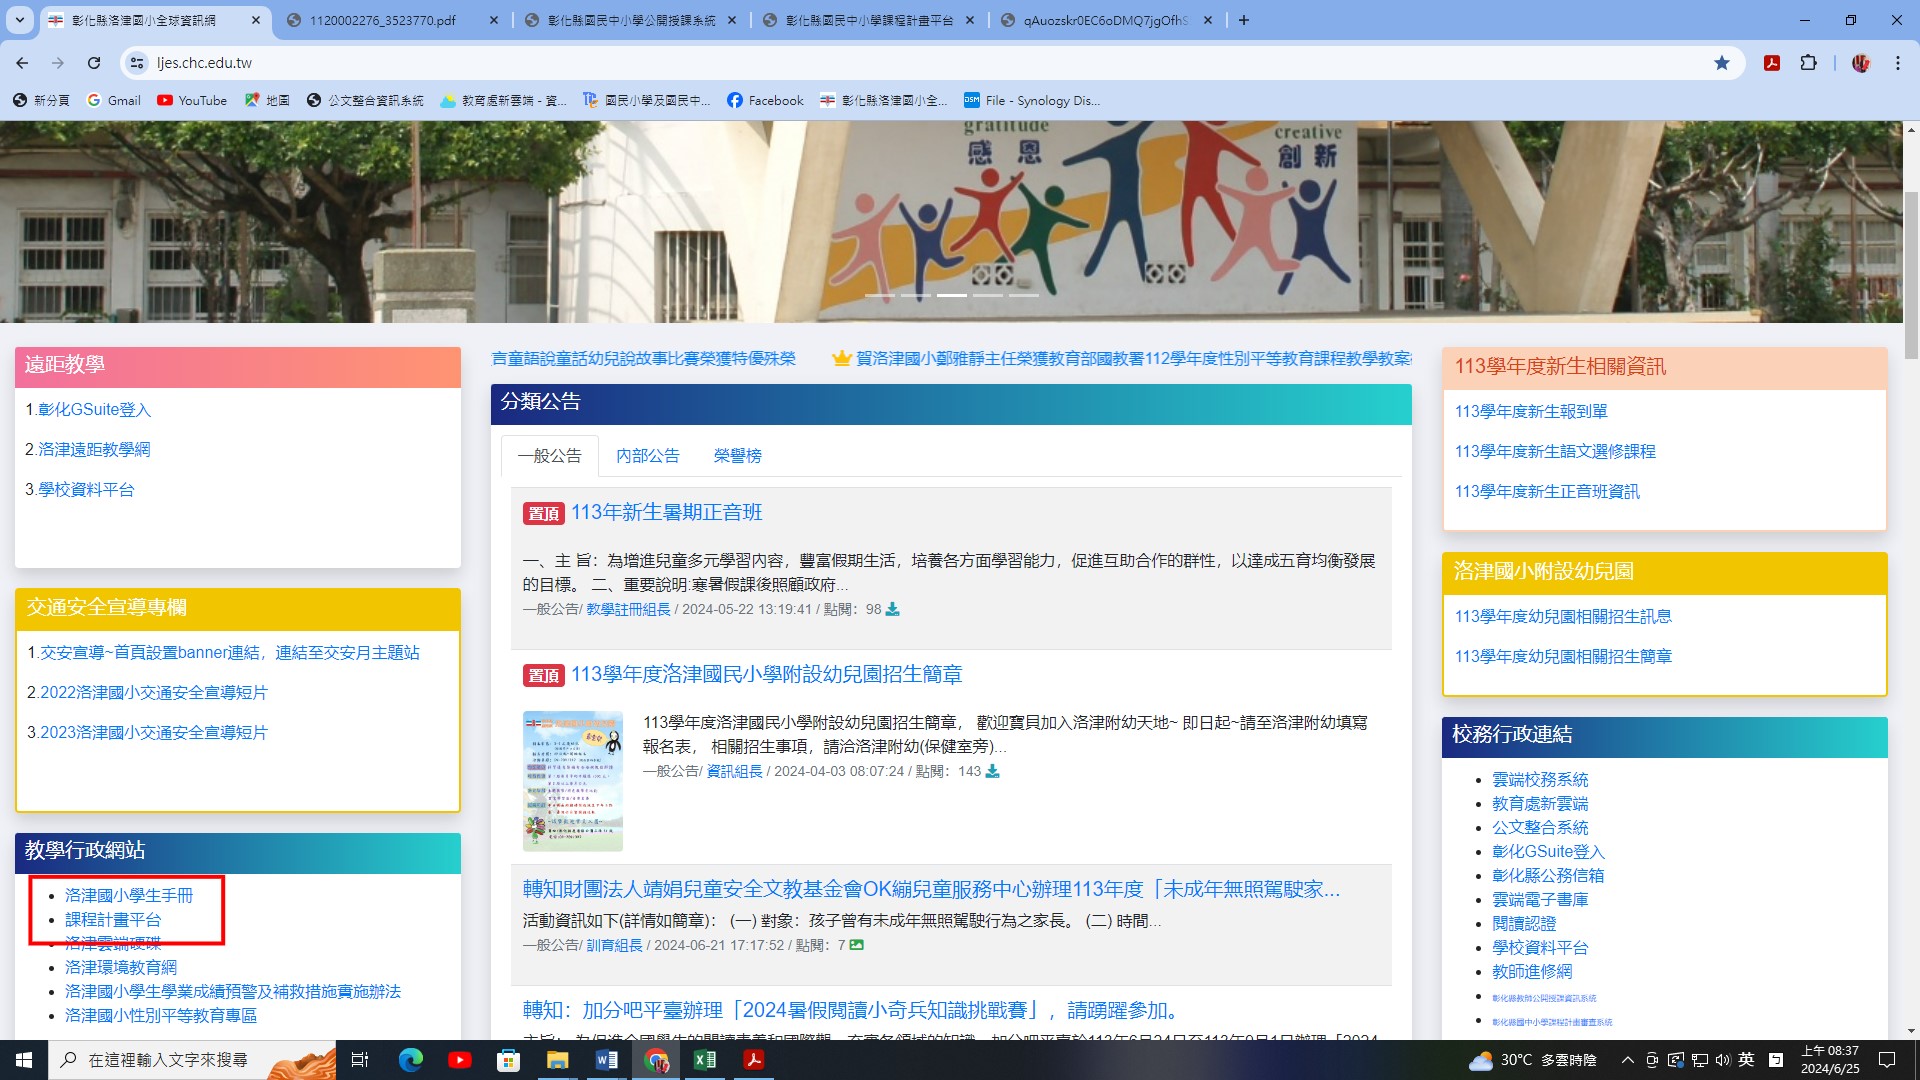
Task: Click the taskbar search box
Action: (192, 1060)
